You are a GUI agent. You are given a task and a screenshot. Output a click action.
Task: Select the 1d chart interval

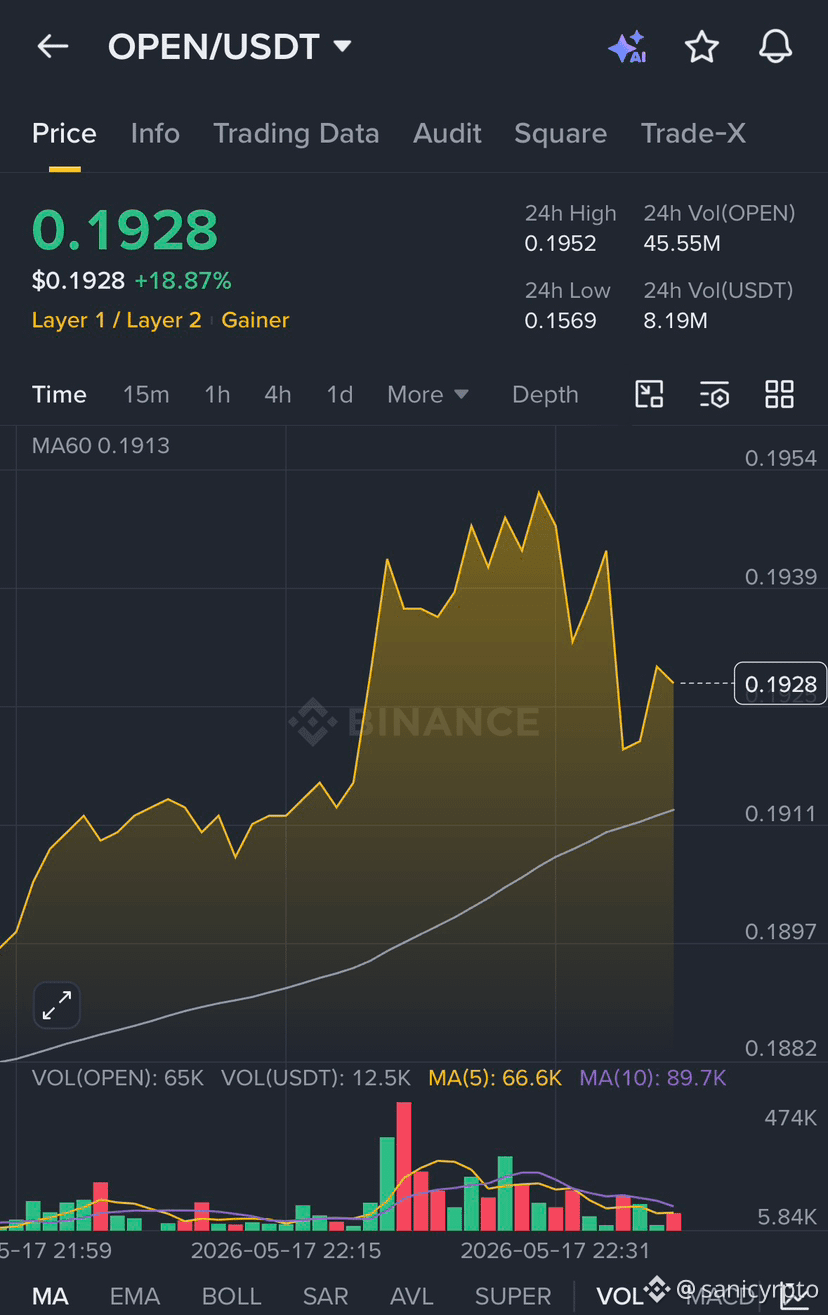click(x=340, y=395)
